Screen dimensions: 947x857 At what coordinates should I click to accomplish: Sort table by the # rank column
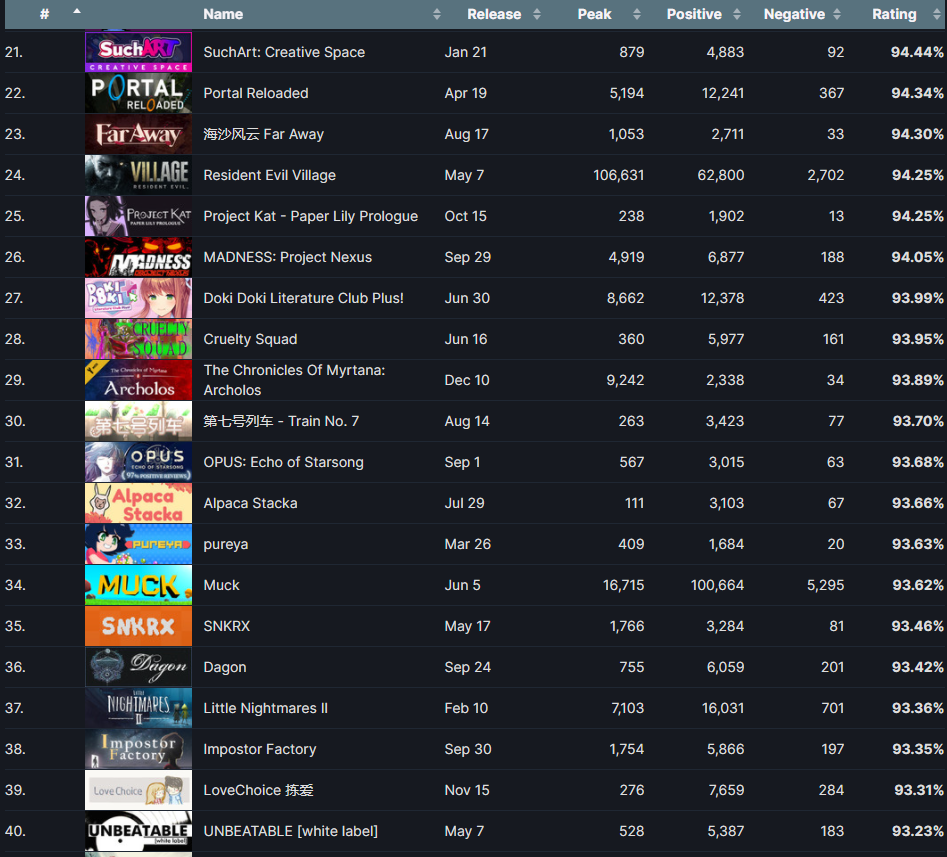pos(44,14)
